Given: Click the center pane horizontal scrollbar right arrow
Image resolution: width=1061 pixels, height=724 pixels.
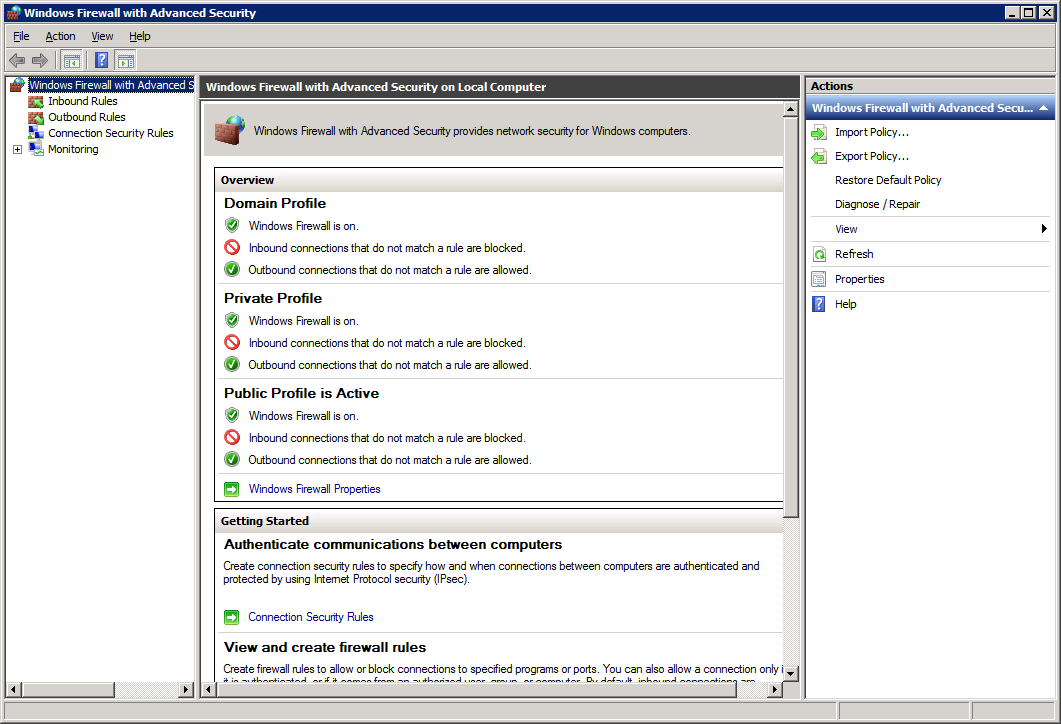Looking at the screenshot, I should point(775,689).
